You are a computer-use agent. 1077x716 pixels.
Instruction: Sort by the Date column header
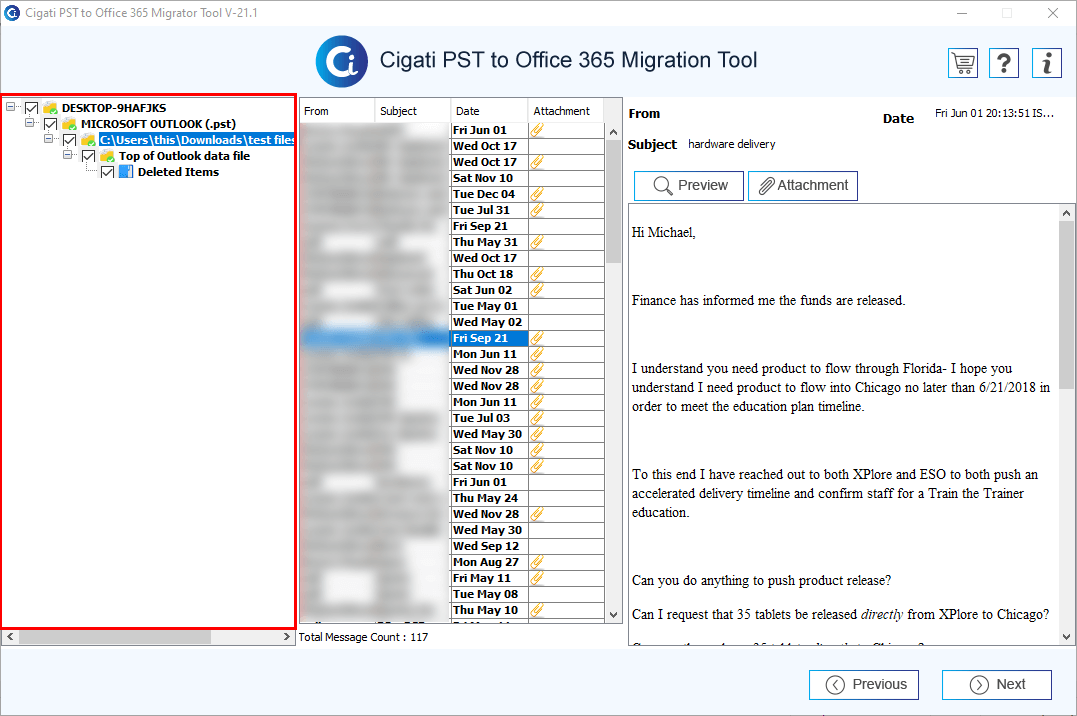(x=489, y=111)
